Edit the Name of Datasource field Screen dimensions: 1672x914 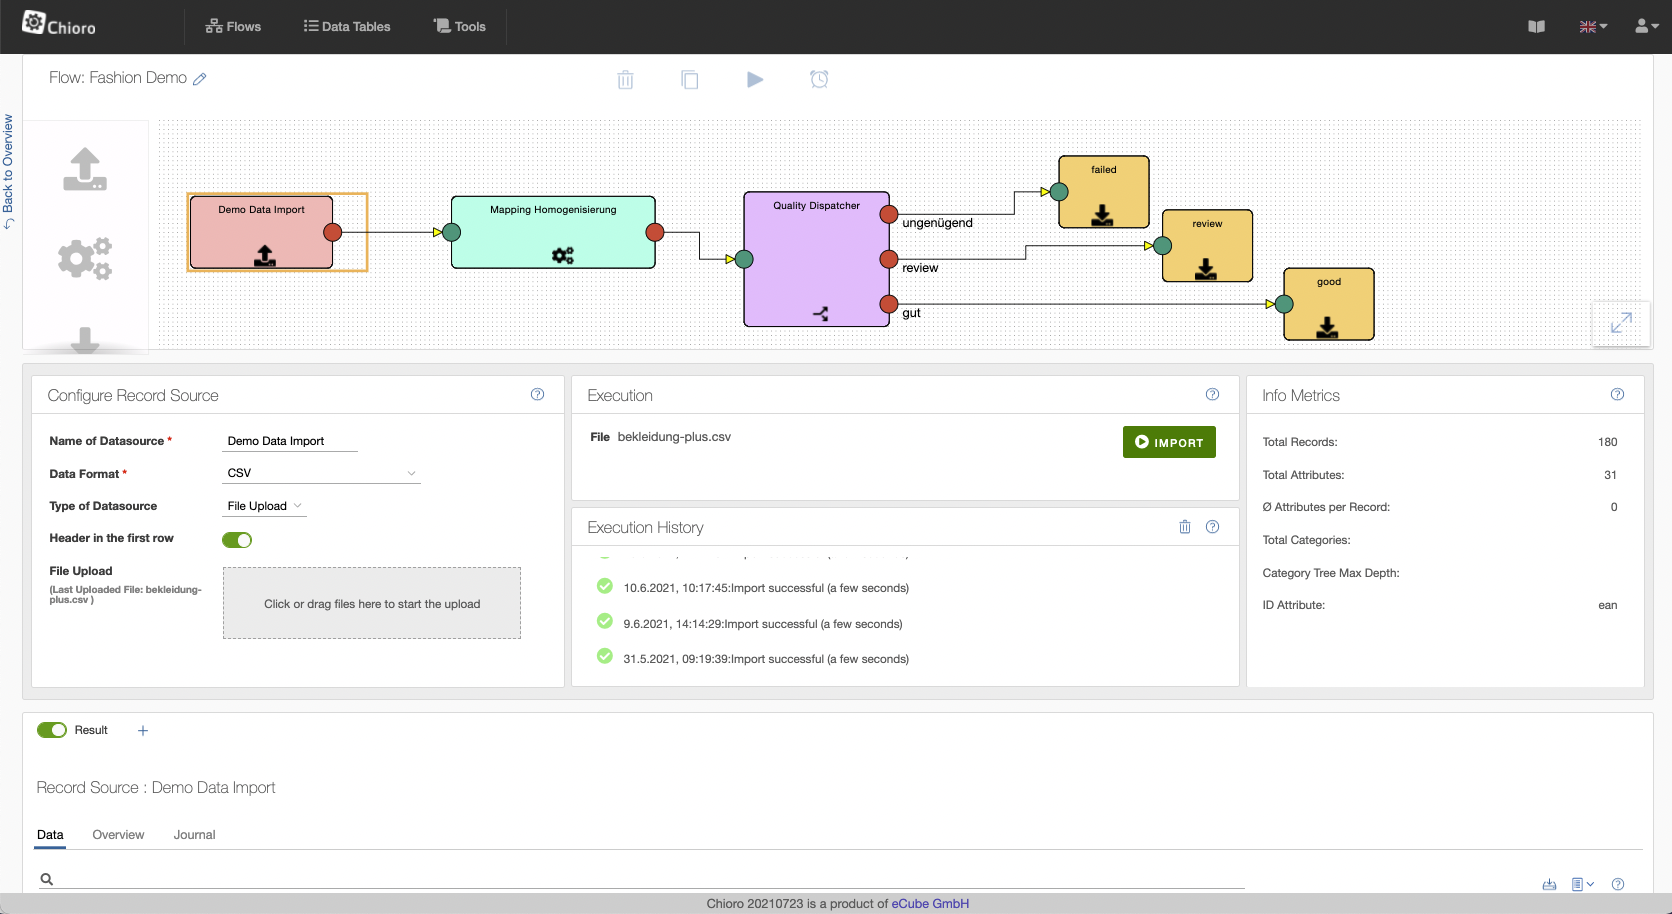pyautogui.click(x=290, y=441)
